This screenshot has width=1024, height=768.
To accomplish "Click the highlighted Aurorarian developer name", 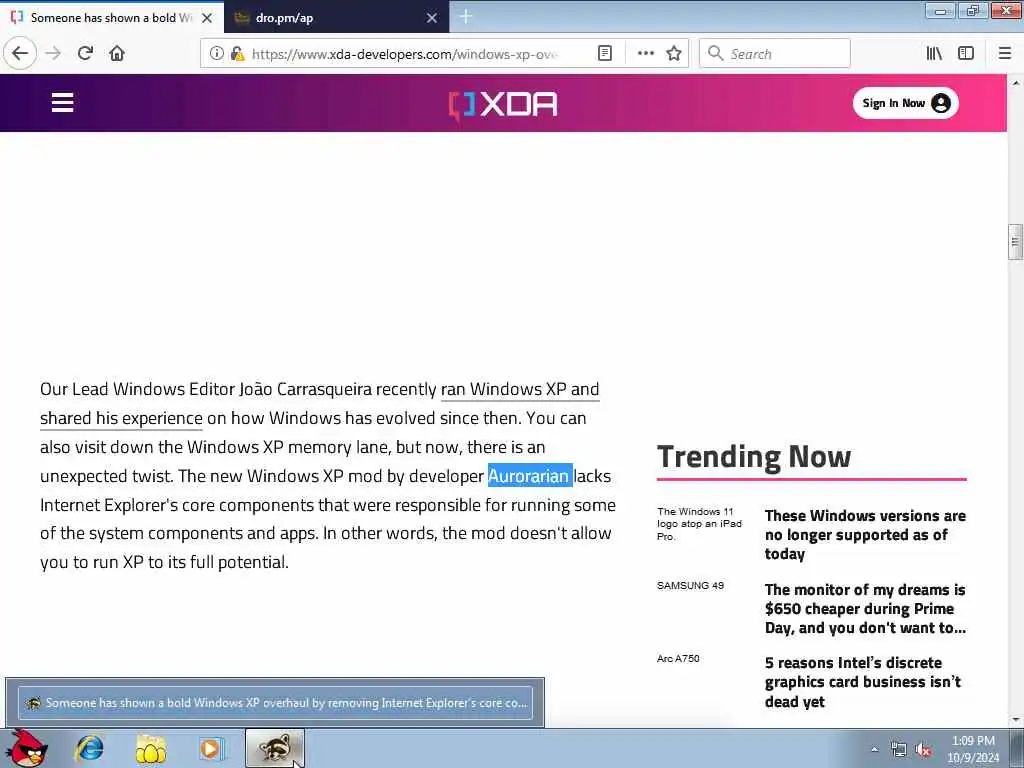I will pos(530,476).
